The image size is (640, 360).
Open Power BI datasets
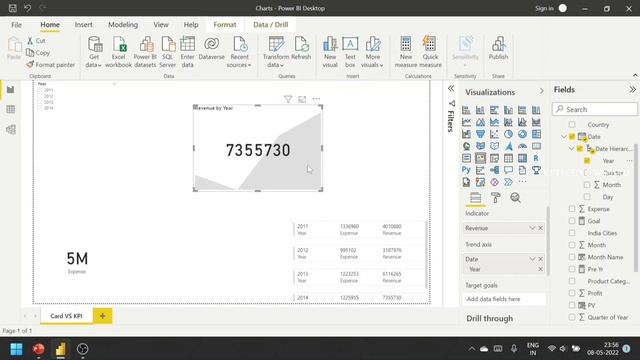(145, 52)
